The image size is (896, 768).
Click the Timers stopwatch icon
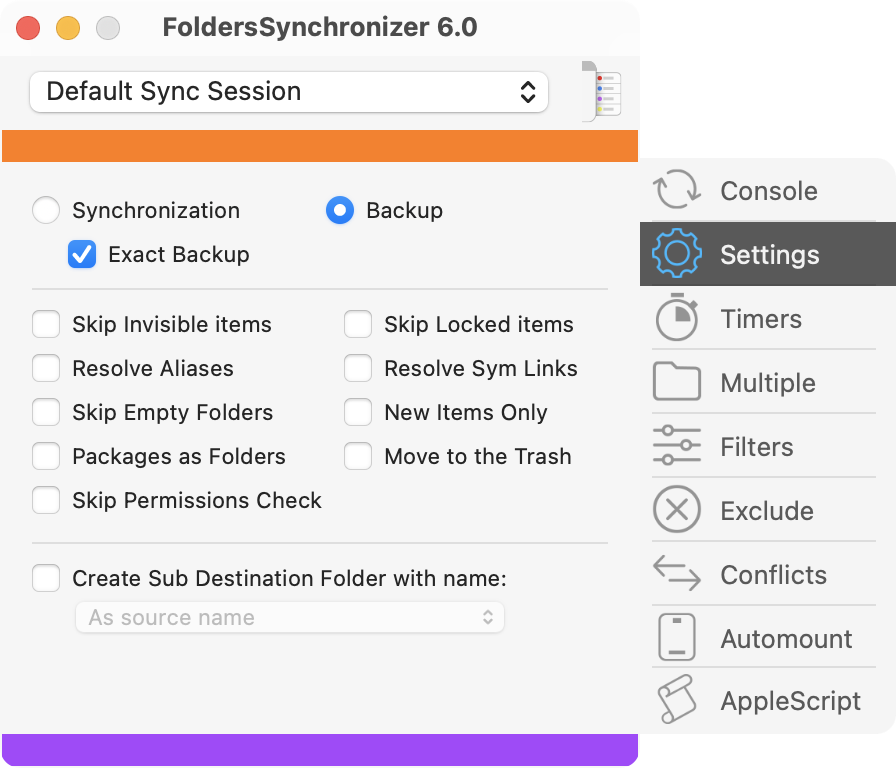(x=677, y=317)
